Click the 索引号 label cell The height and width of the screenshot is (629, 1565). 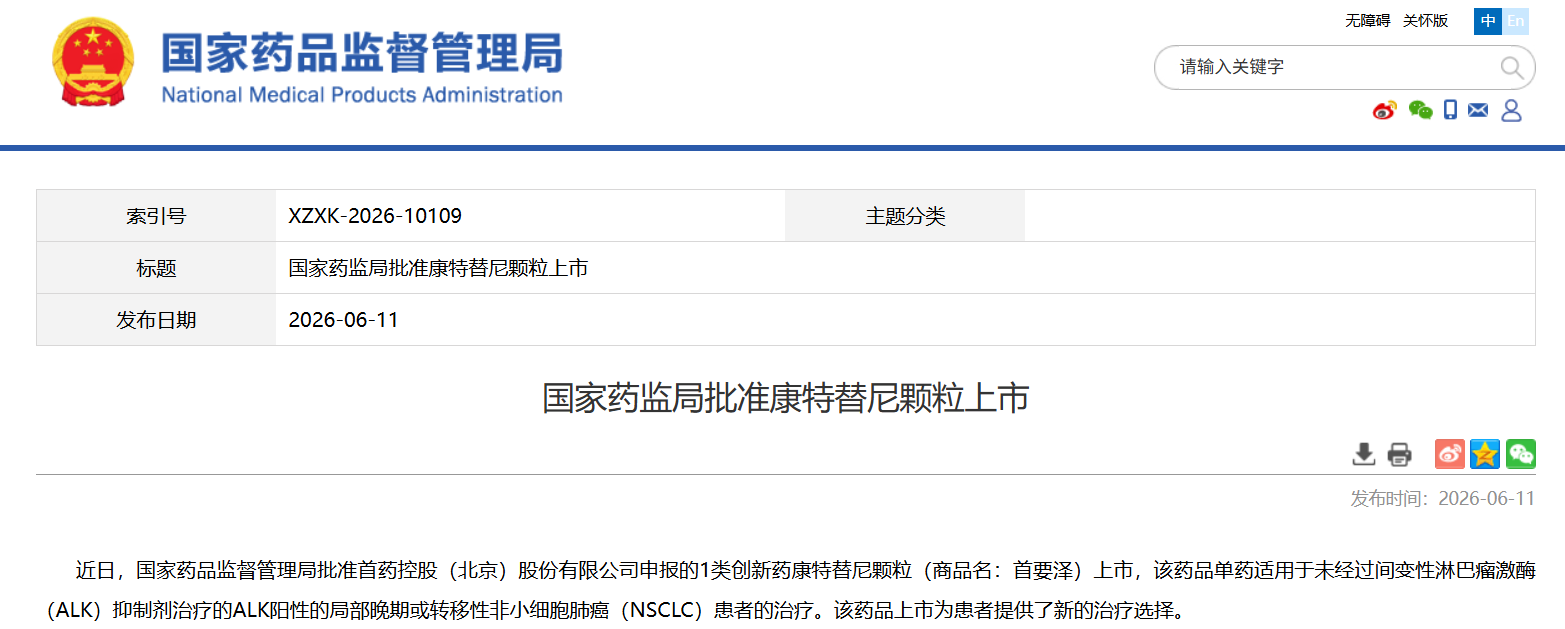(156, 216)
